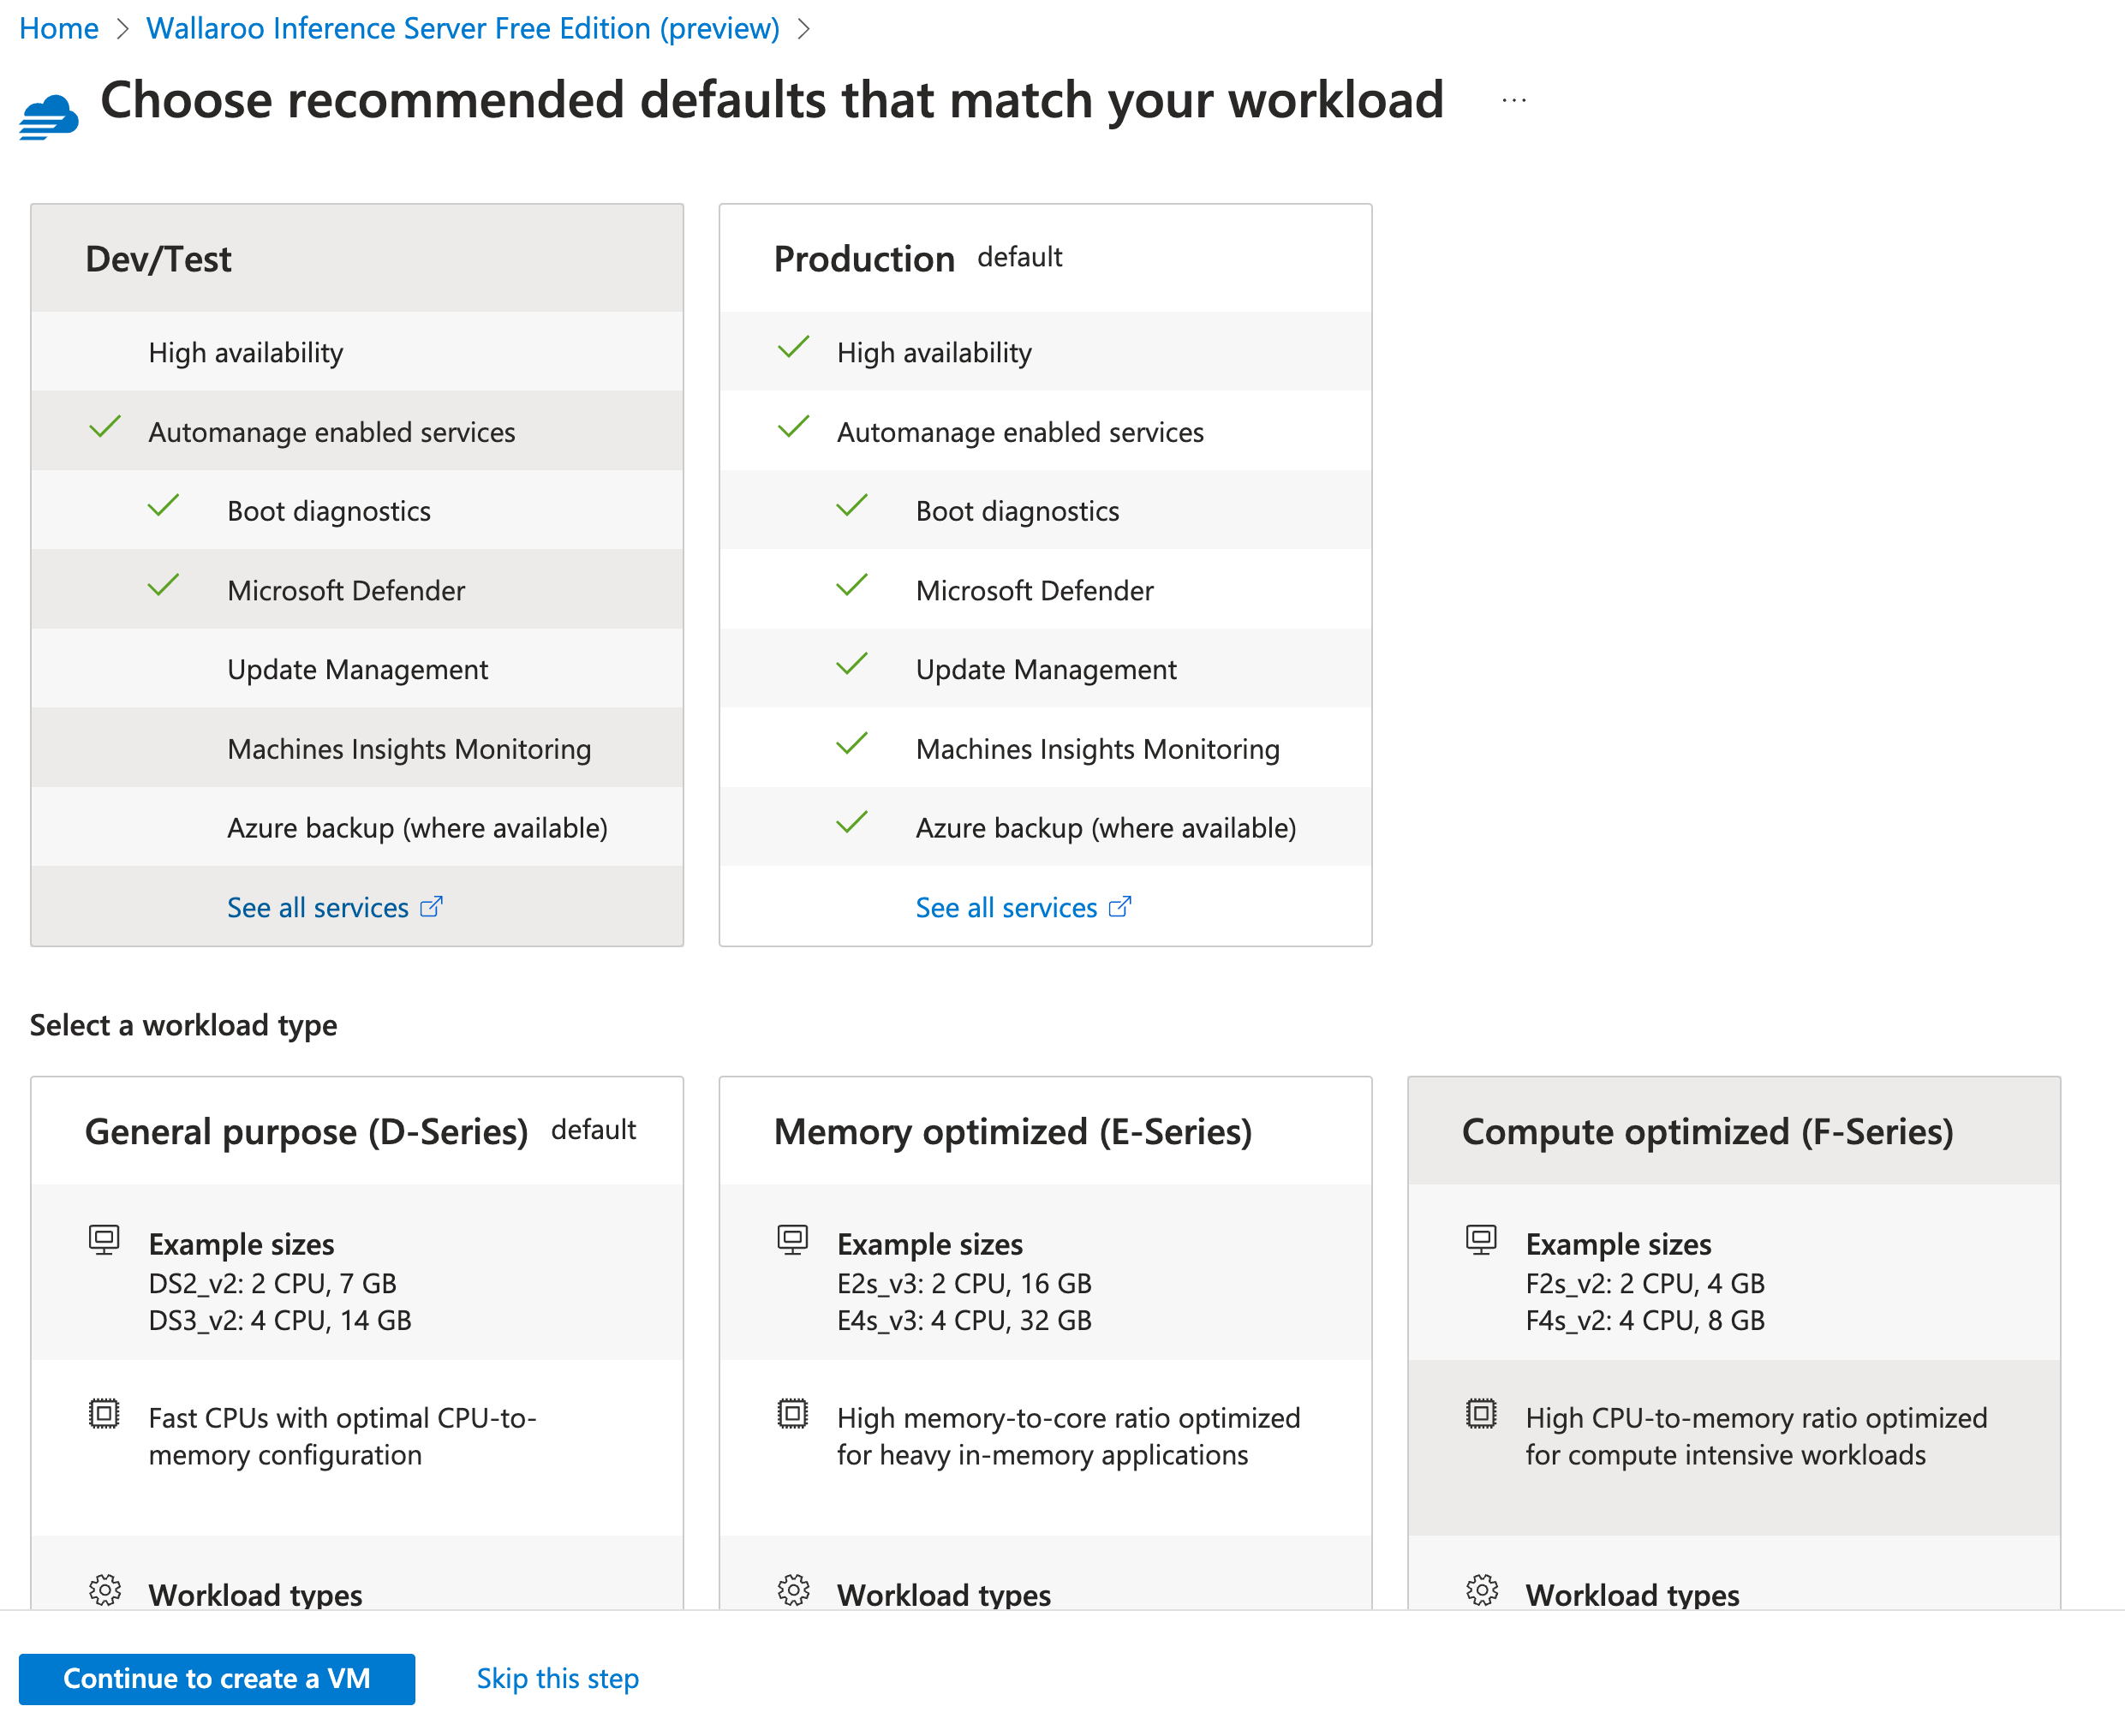The image size is (2125, 1736).
Task: Click Continue to create a VM
Action: click(x=216, y=1678)
